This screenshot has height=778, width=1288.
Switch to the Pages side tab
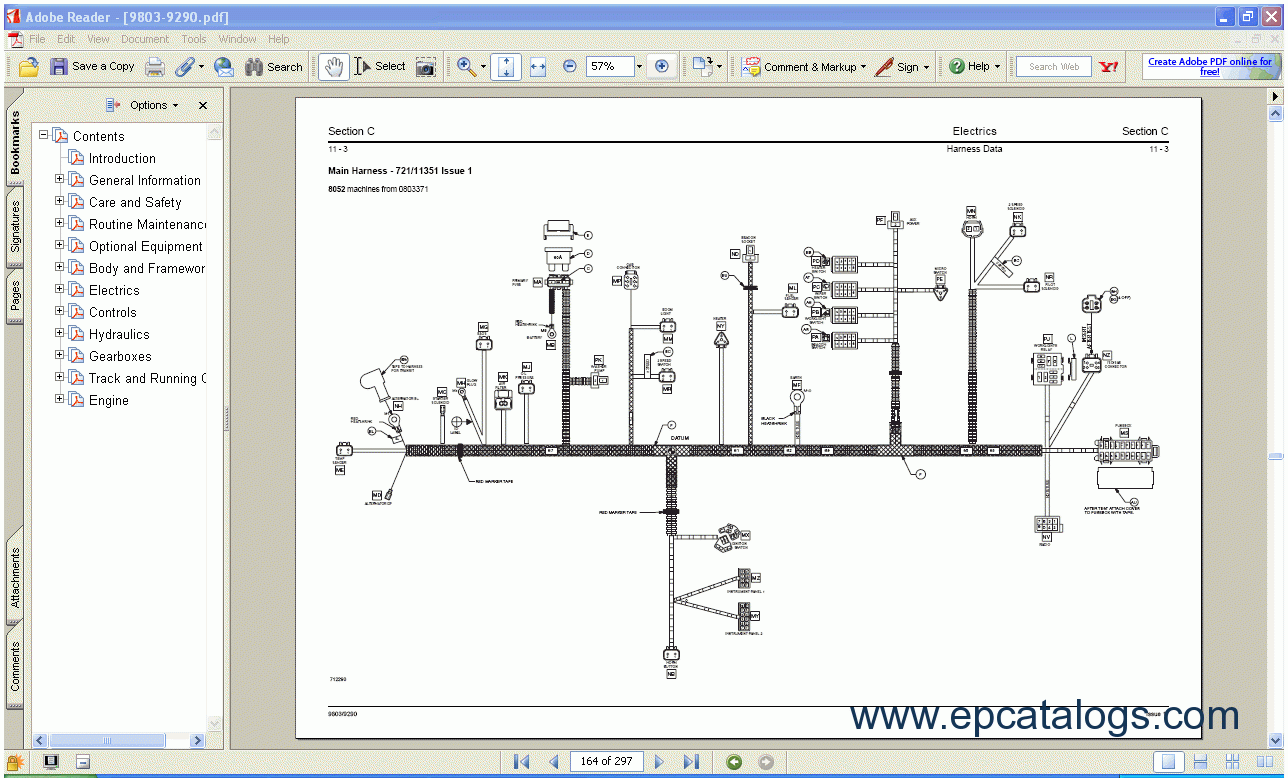15,296
